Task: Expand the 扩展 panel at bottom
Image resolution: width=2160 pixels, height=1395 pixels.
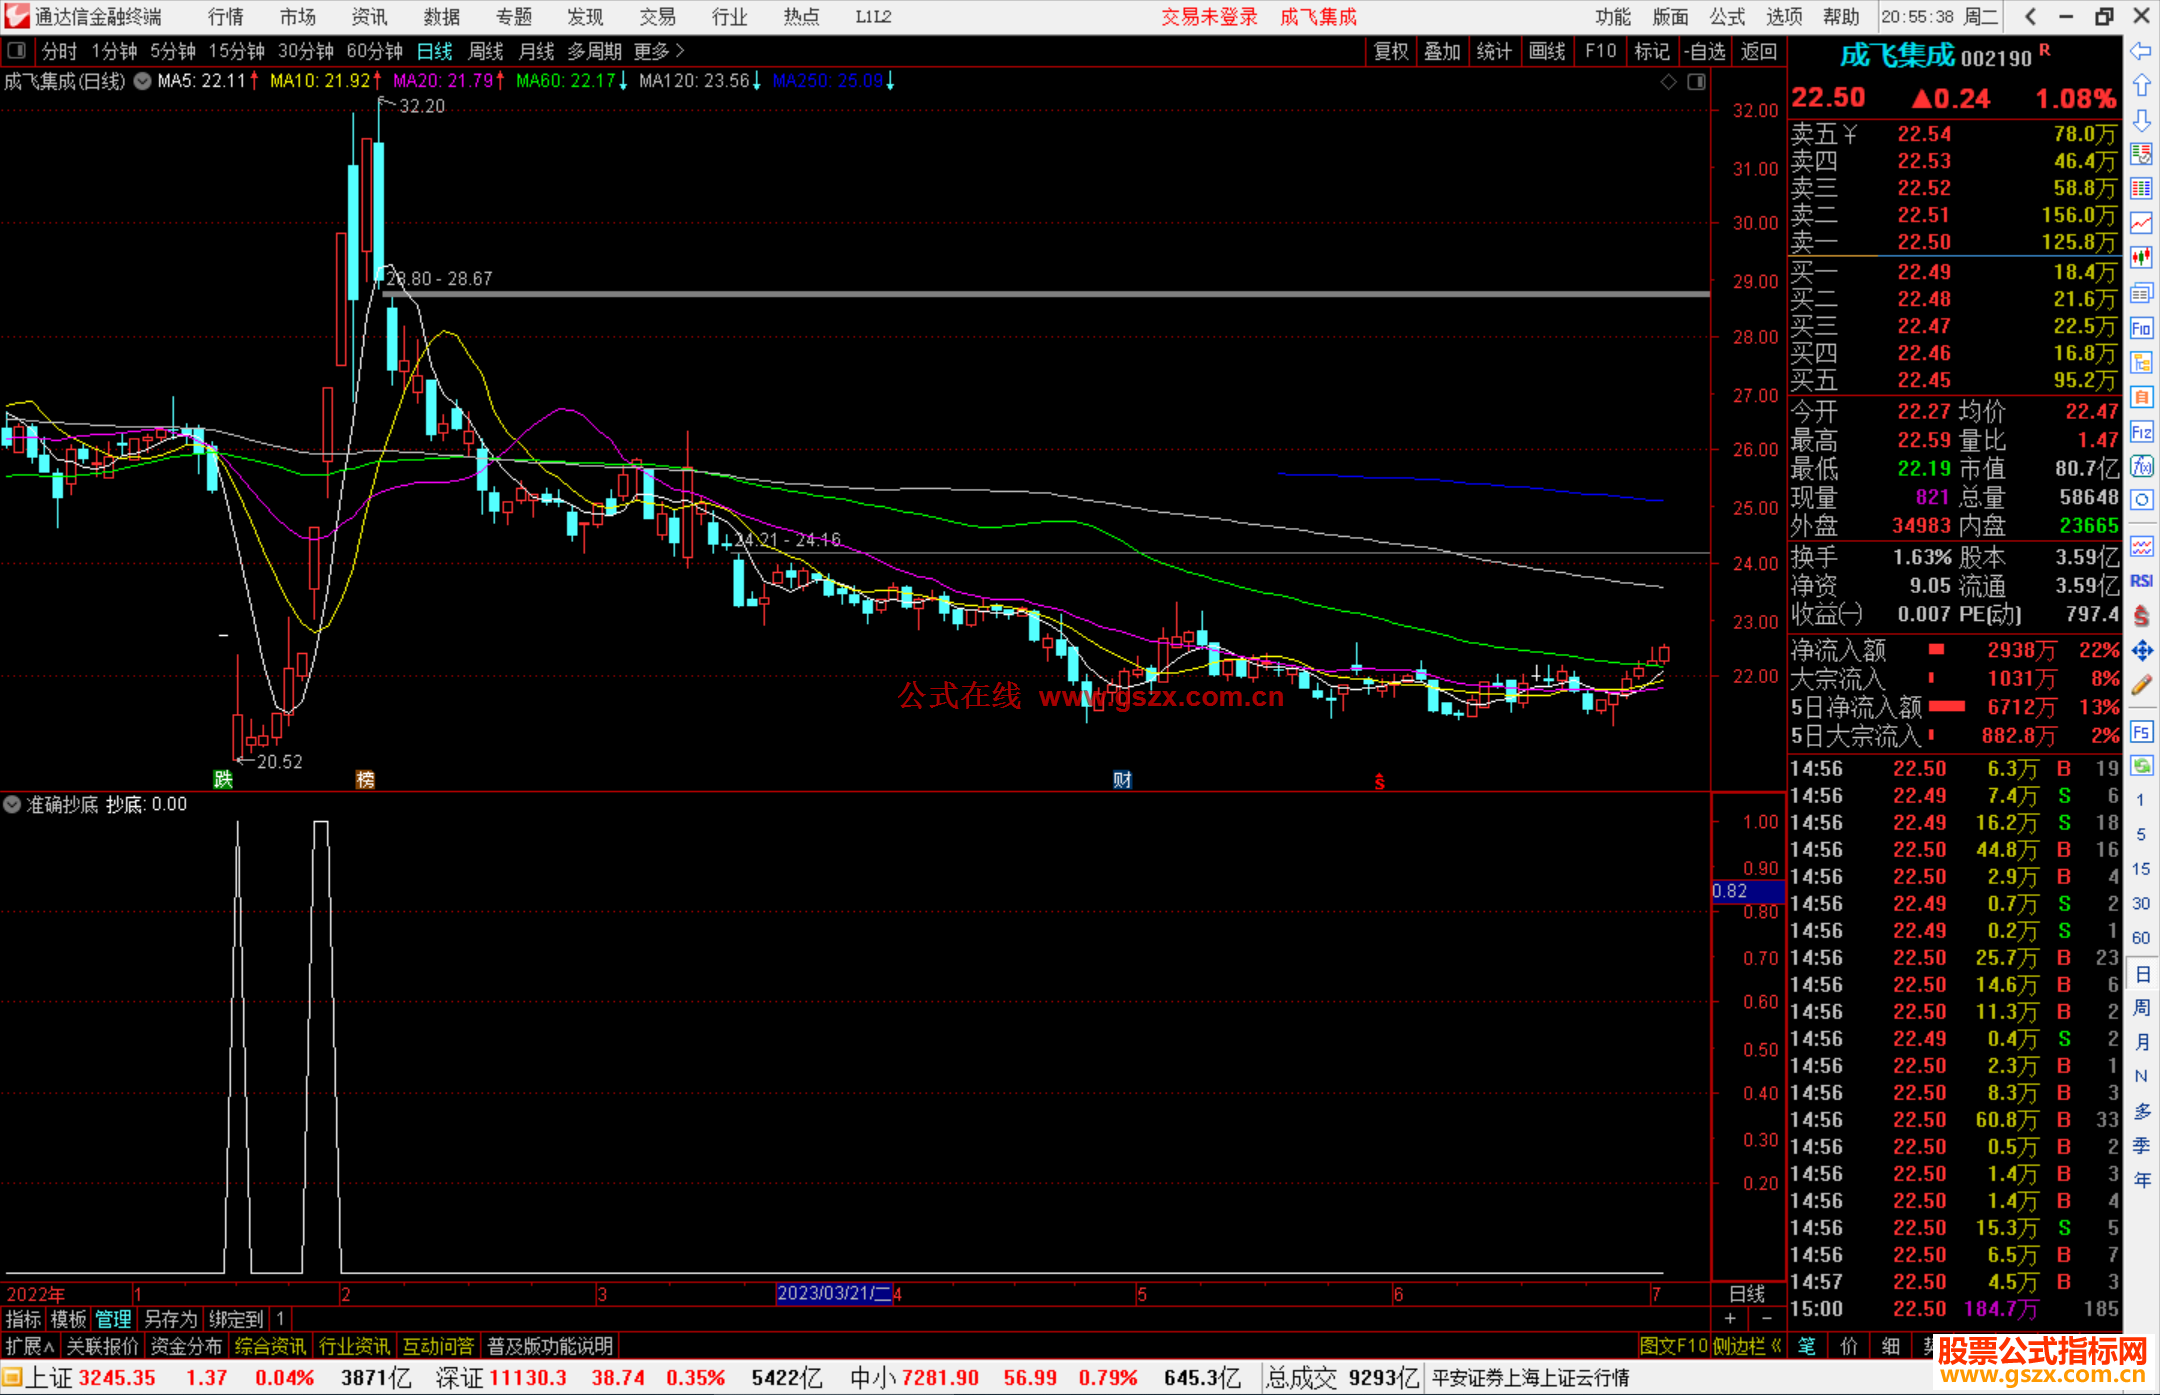Action: tap(29, 1346)
